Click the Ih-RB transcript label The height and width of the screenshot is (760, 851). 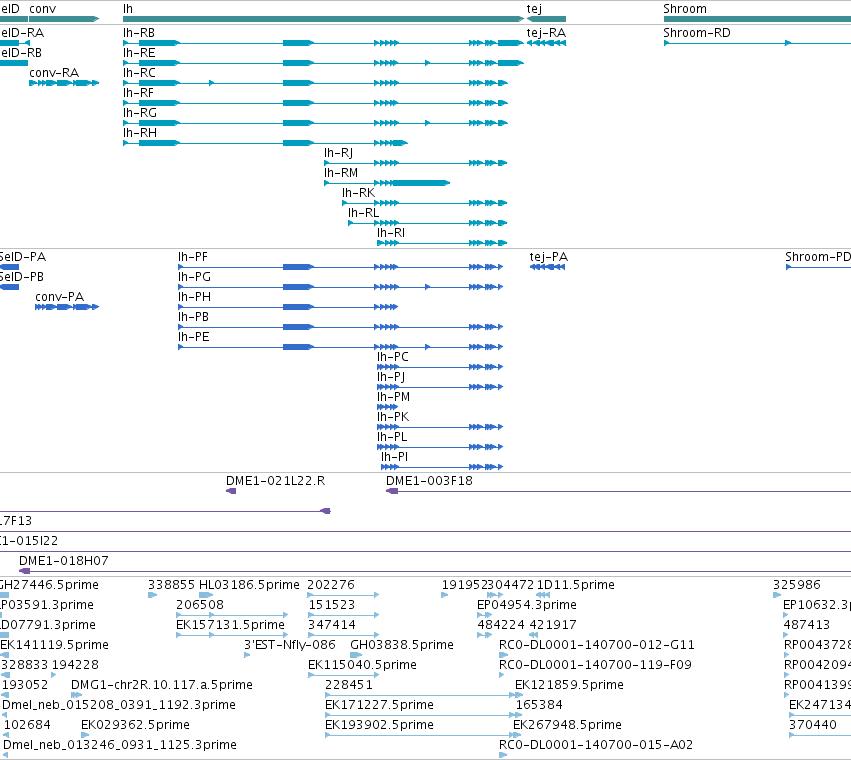coord(139,33)
